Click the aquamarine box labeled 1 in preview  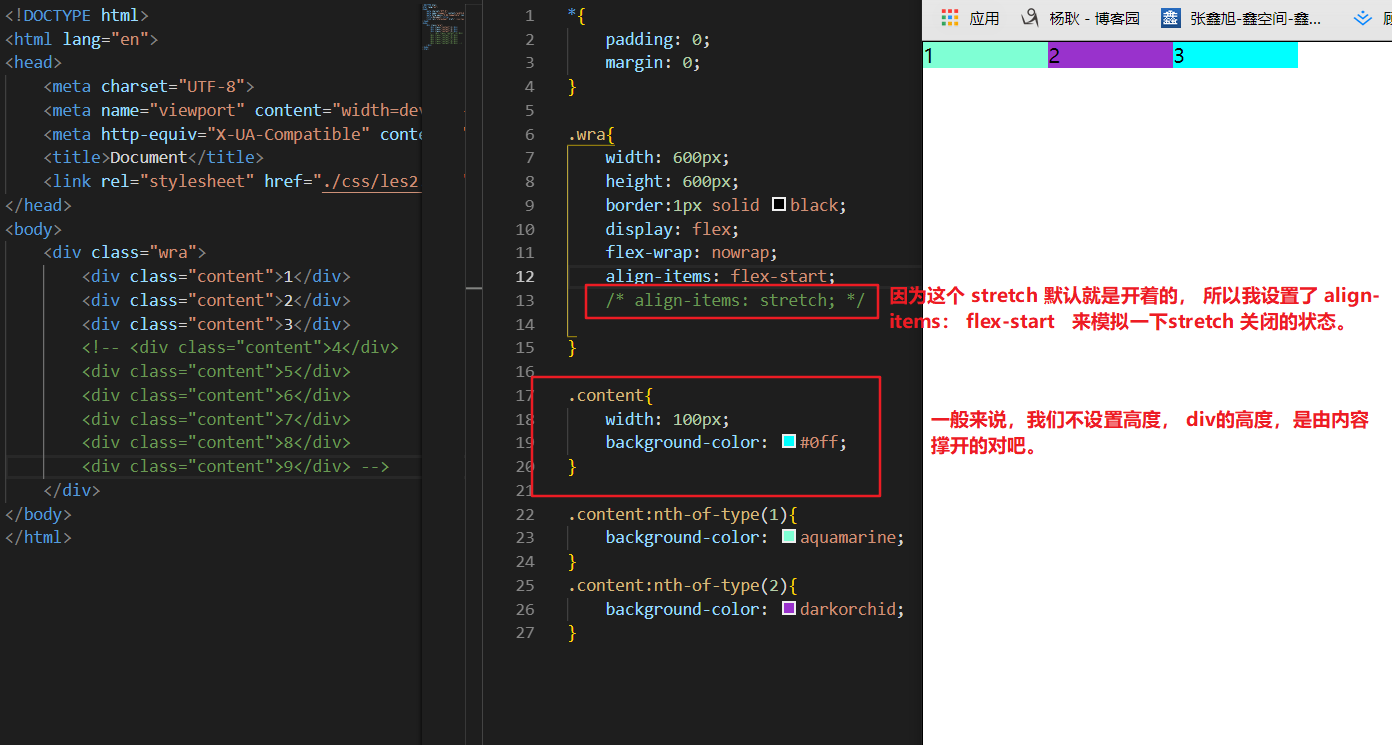pyautogui.click(x=984, y=56)
